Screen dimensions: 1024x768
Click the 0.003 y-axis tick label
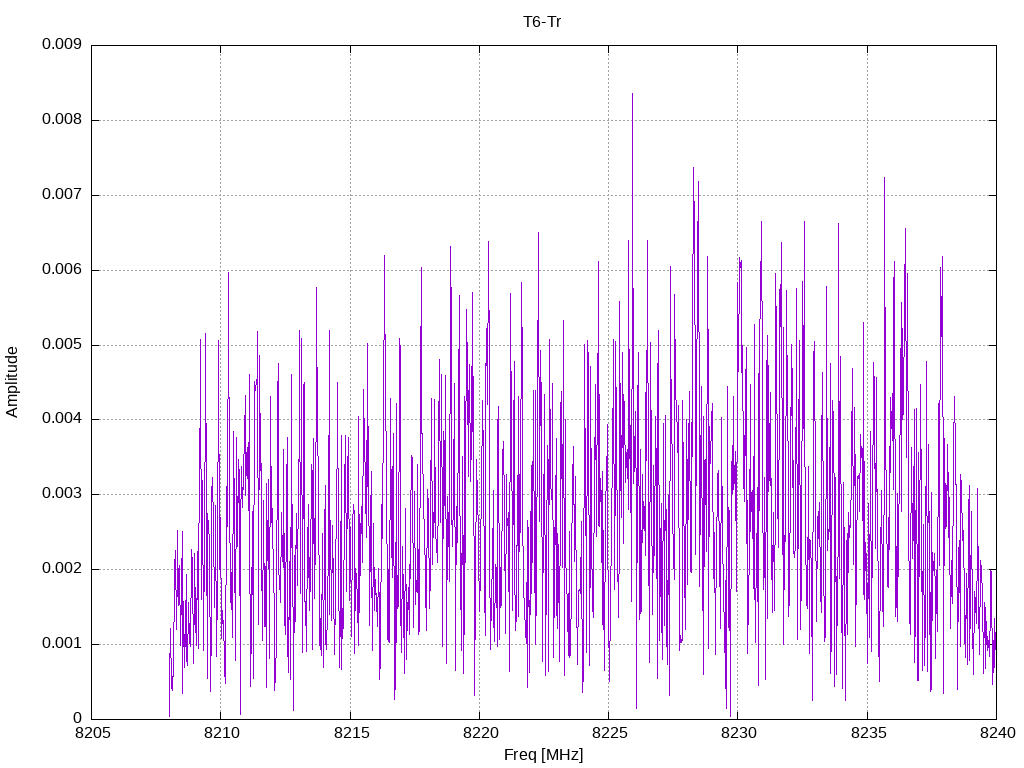coord(62,494)
